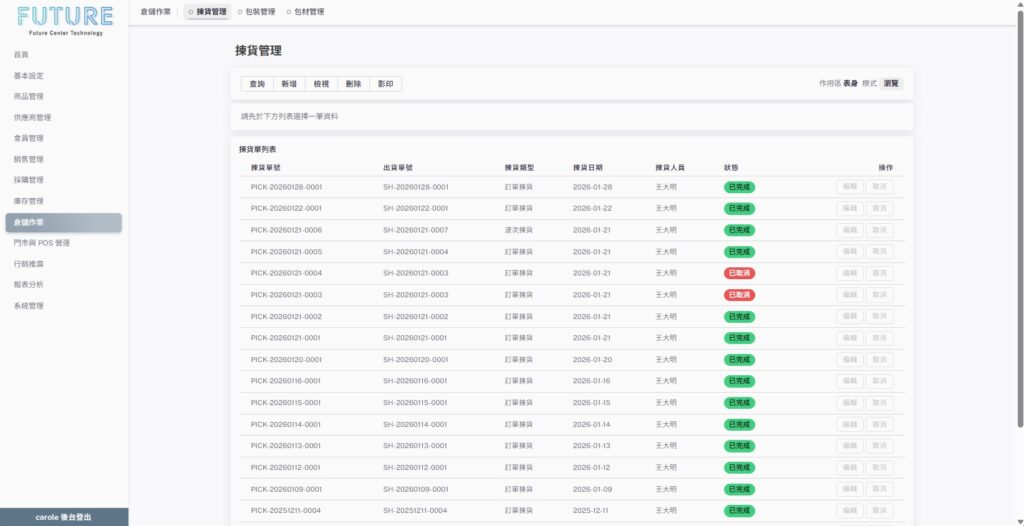Click the 出貨單號 column header
Viewport: 1024px width, 526px height.
[x=398, y=168]
